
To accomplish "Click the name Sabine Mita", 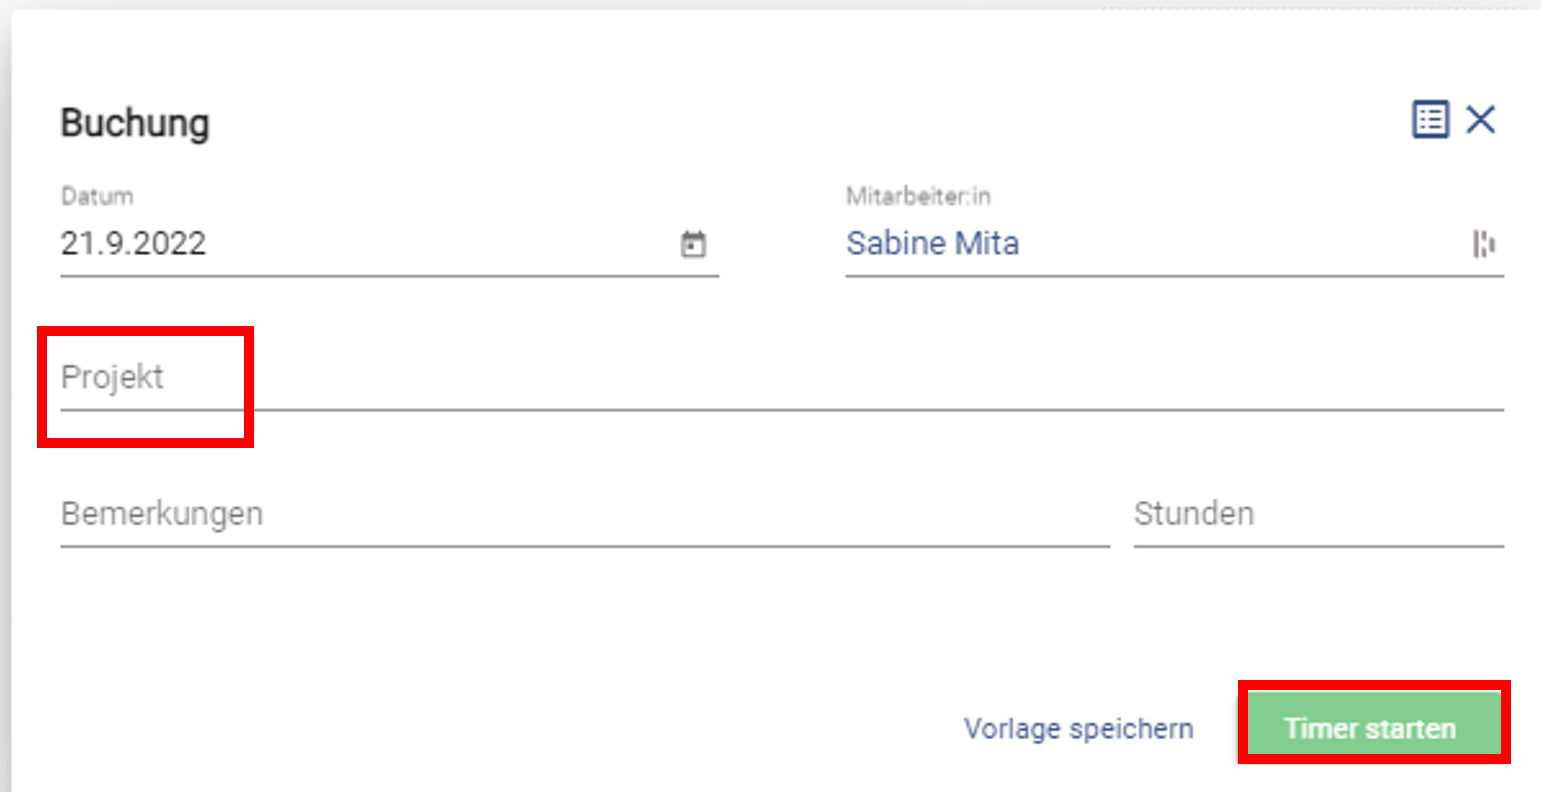I will click(932, 244).
